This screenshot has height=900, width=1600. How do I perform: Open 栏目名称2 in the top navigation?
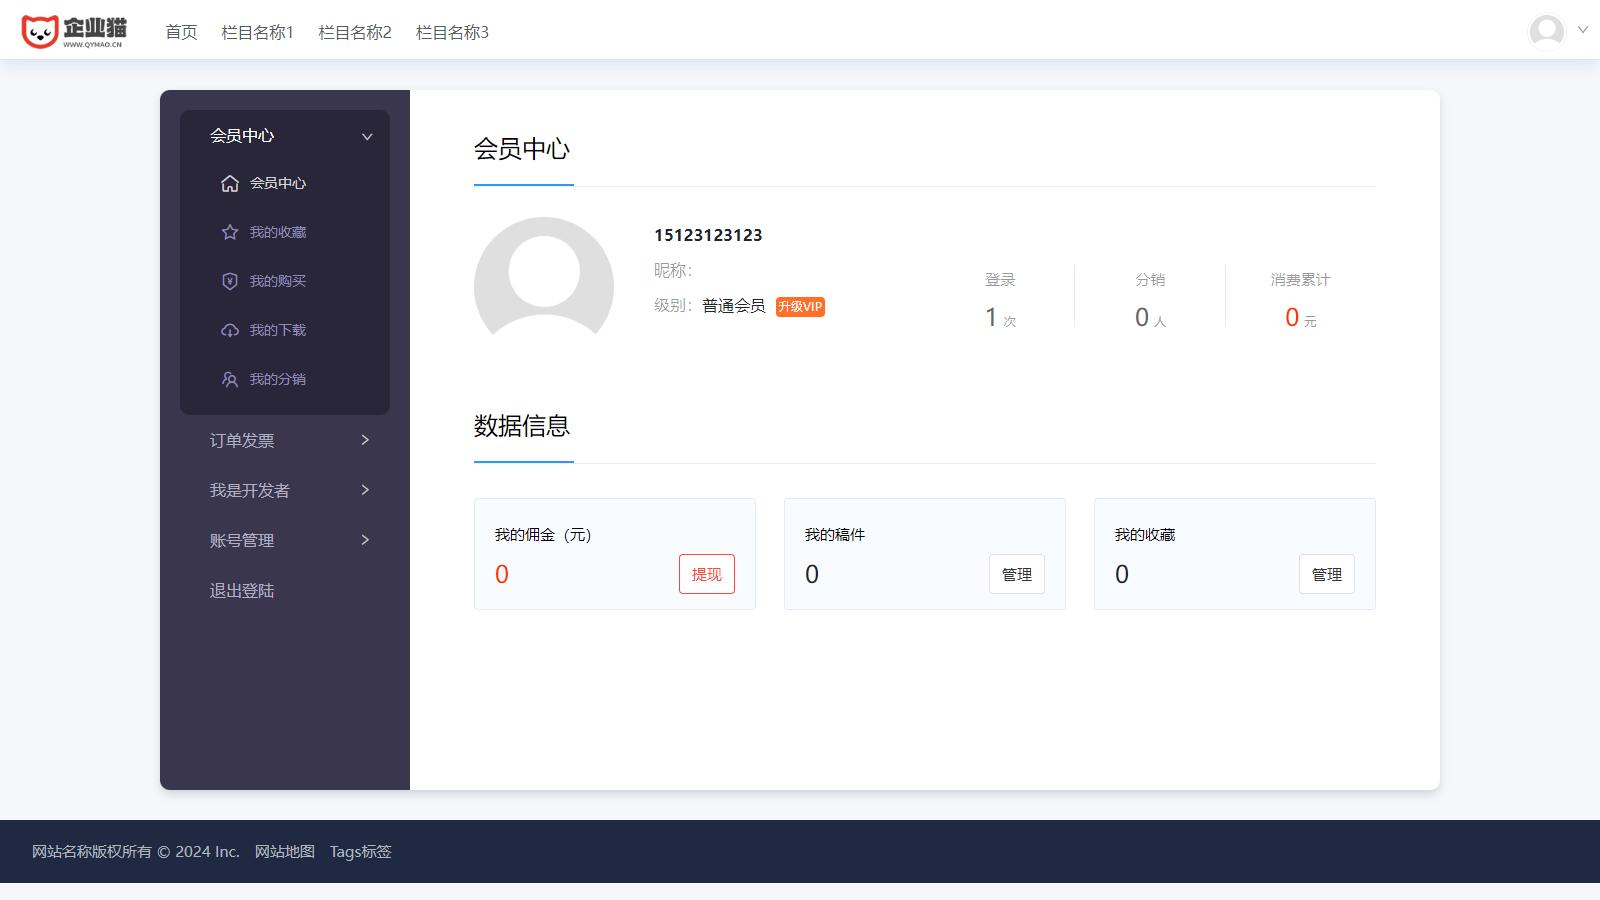(354, 32)
